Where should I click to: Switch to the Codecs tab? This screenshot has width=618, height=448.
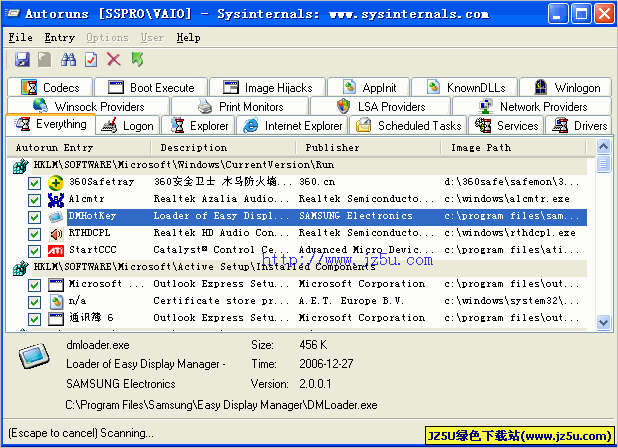point(50,87)
